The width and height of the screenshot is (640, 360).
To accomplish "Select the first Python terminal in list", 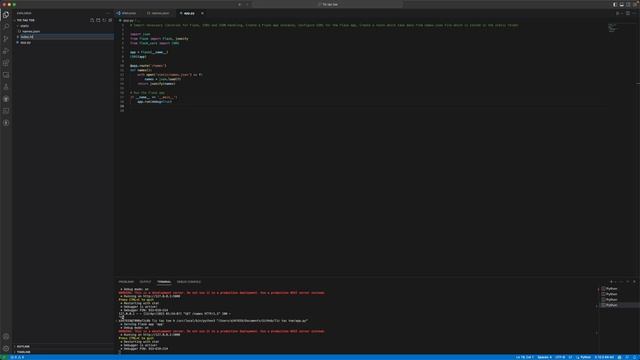I will pyautogui.click(x=611, y=289).
